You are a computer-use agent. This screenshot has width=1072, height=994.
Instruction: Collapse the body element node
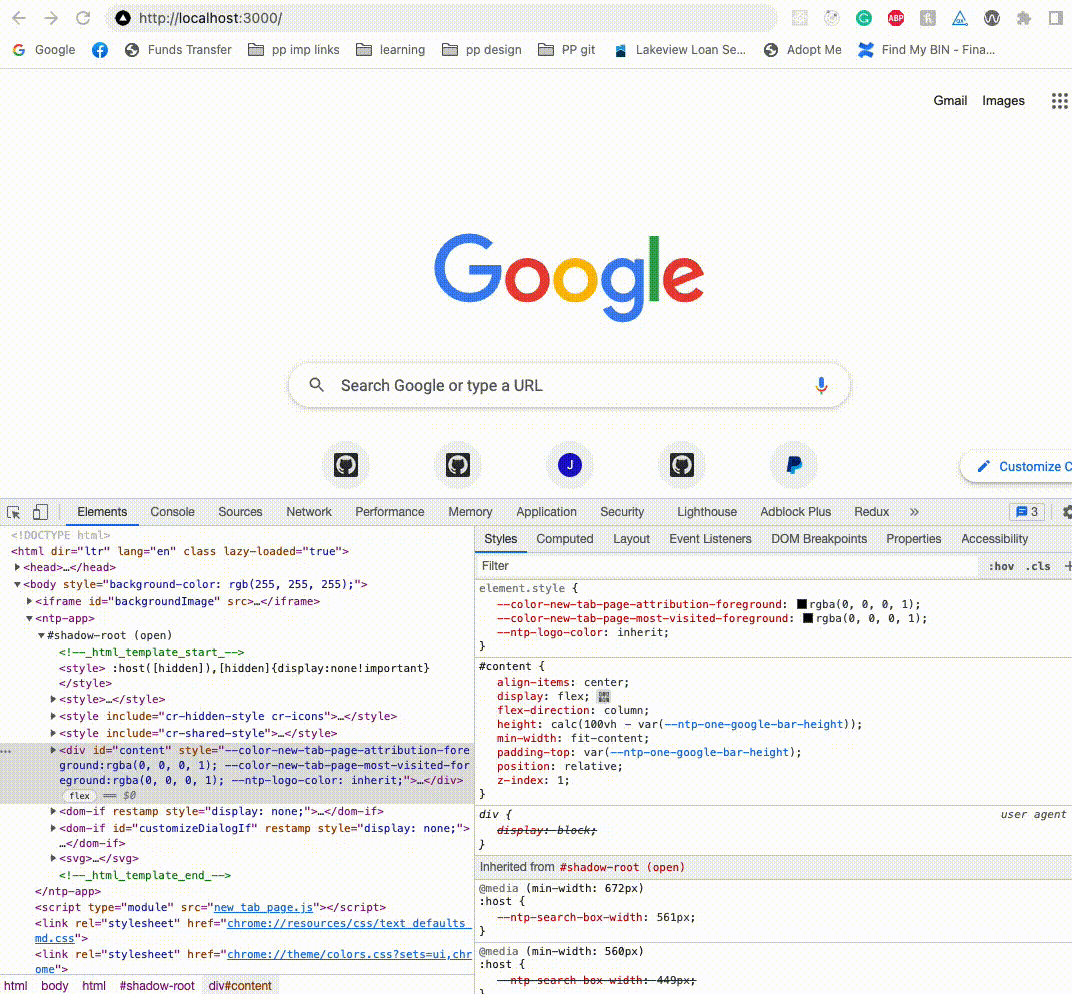(17, 585)
